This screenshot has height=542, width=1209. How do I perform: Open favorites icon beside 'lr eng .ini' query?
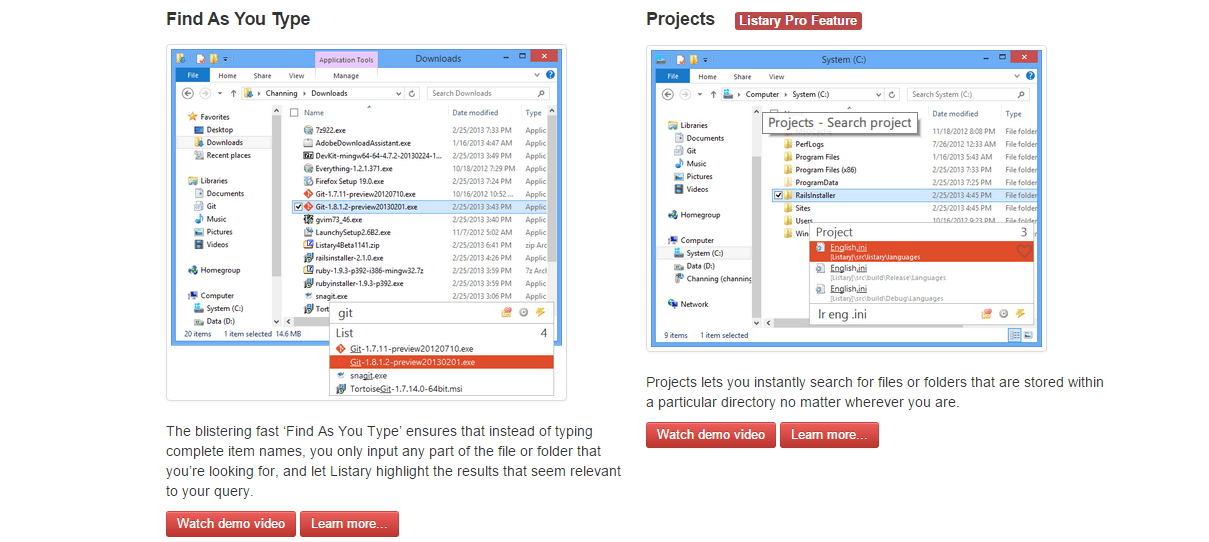(x=987, y=314)
